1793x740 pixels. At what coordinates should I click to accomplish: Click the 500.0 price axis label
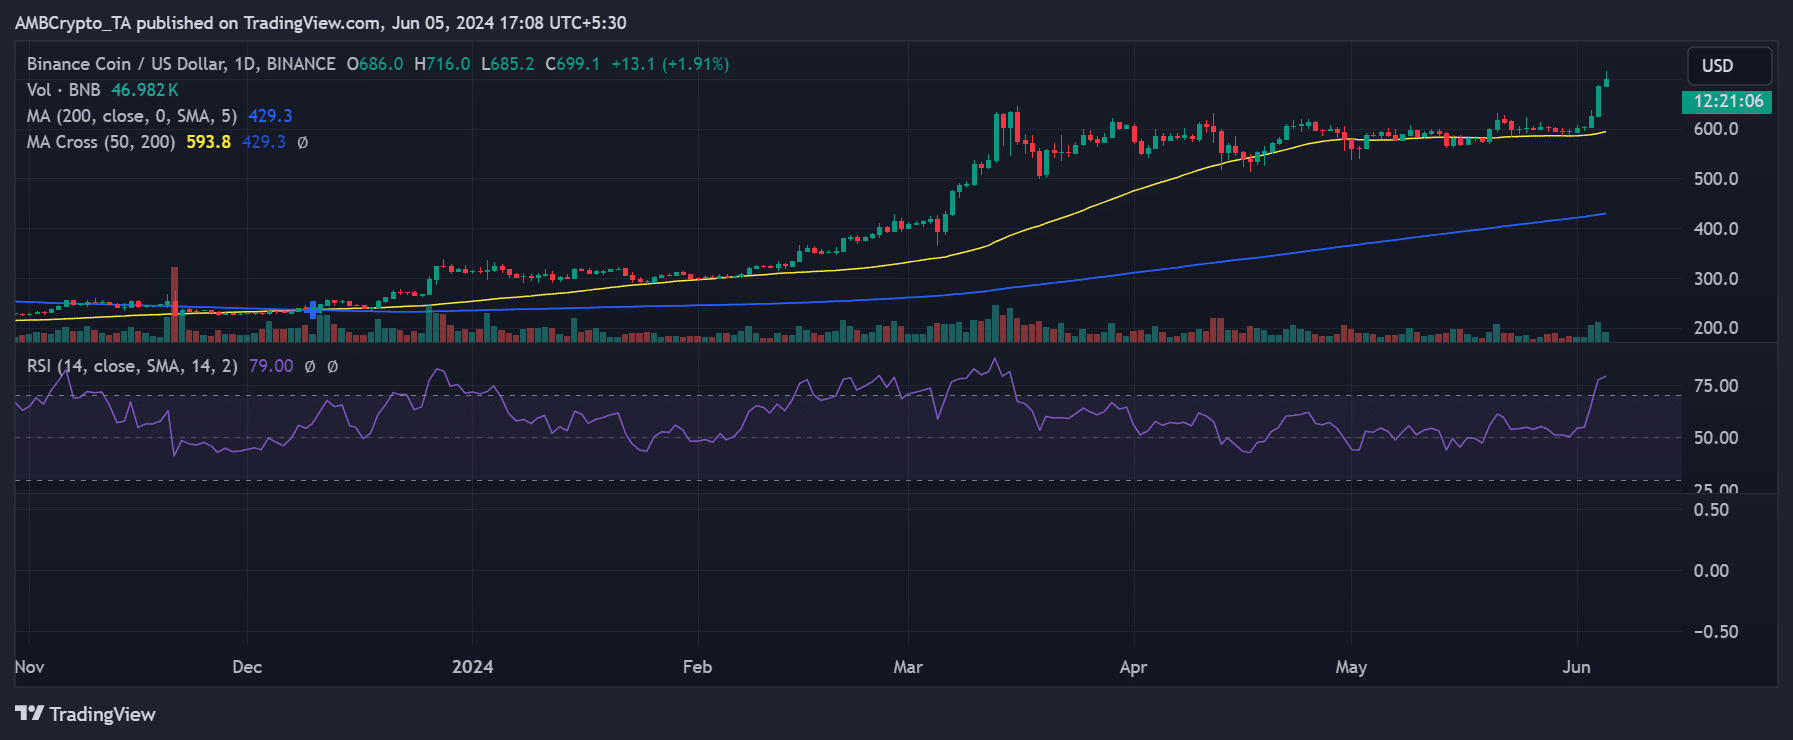1716,179
